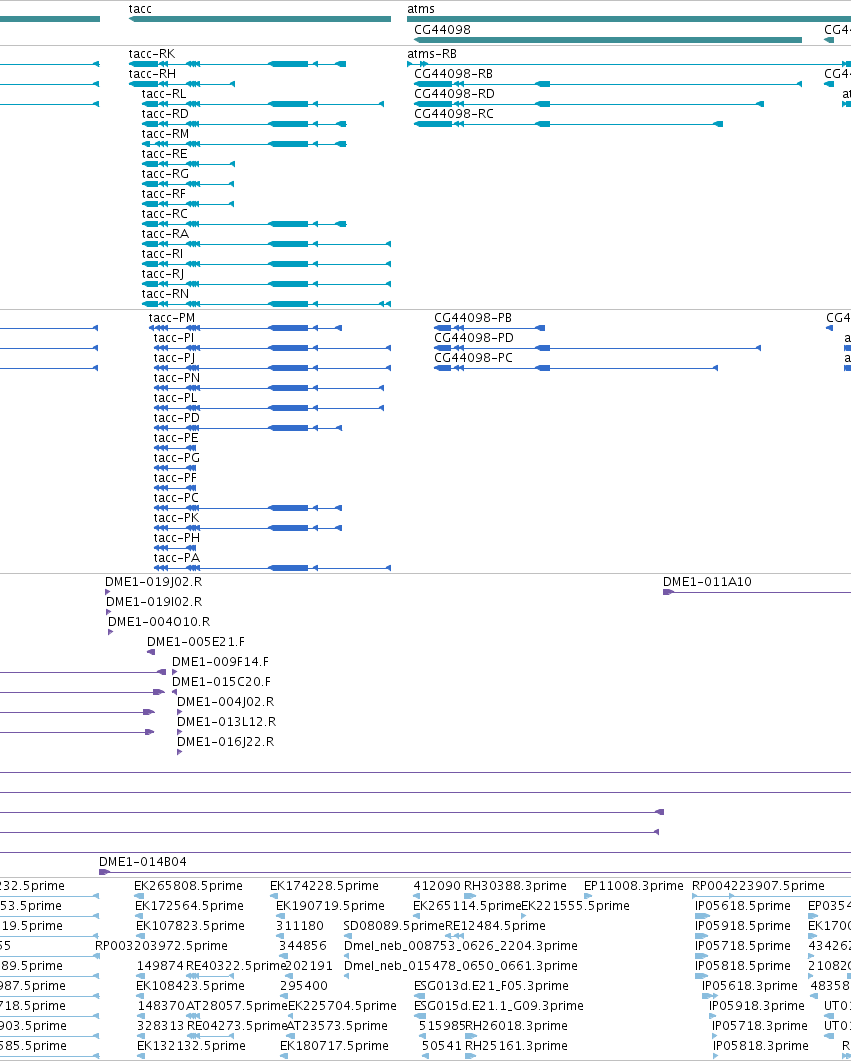Select the CG44098-RC transcript label
The image size is (851, 1061).
coord(454,114)
